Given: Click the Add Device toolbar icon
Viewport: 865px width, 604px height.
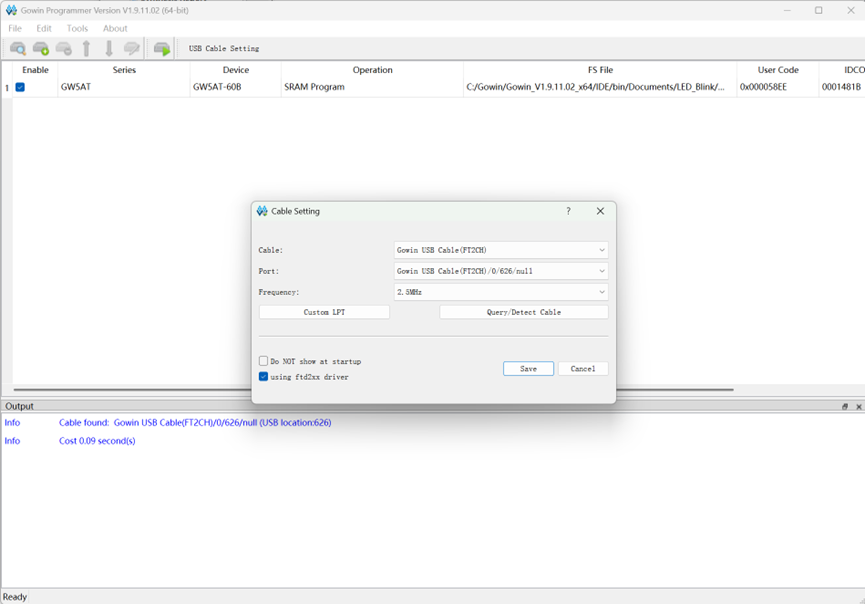Looking at the screenshot, I should (41, 49).
